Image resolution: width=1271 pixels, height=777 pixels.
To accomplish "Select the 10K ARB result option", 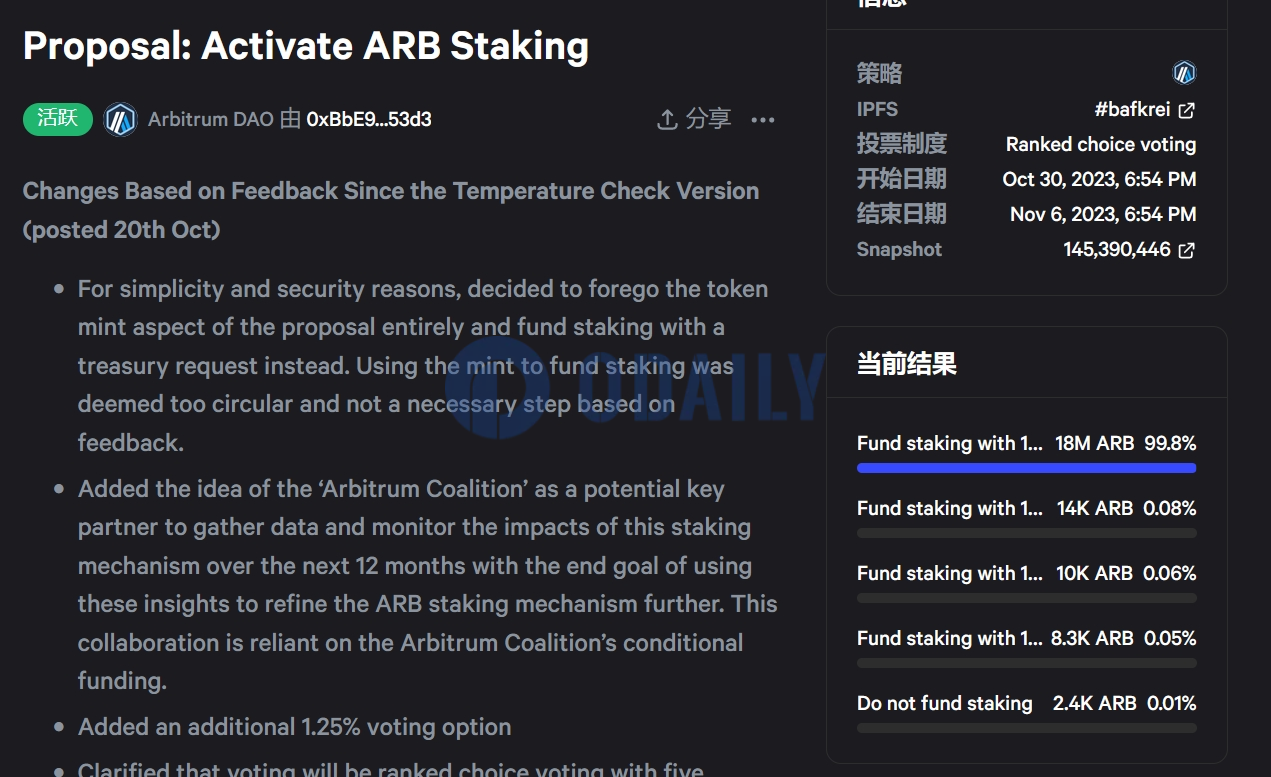I will pyautogui.click(x=1026, y=583).
